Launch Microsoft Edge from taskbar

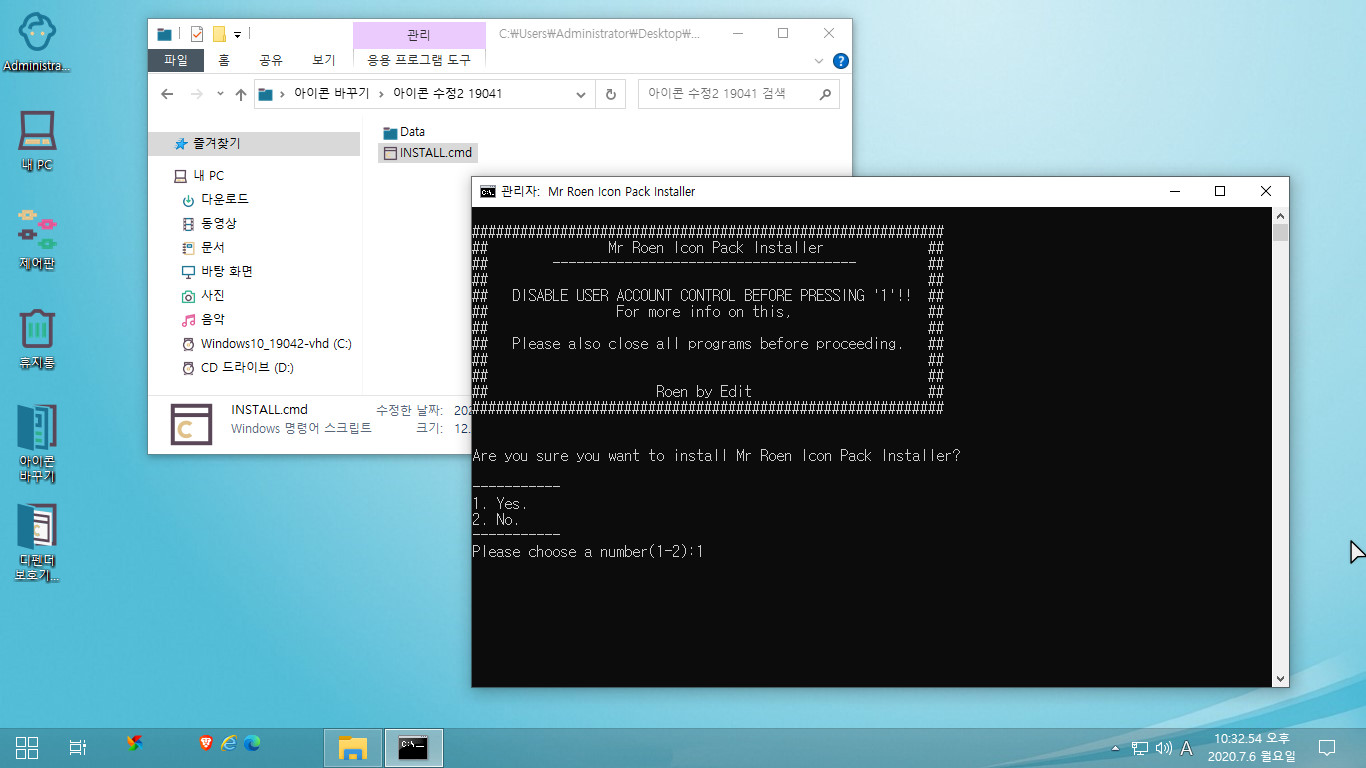point(252,743)
